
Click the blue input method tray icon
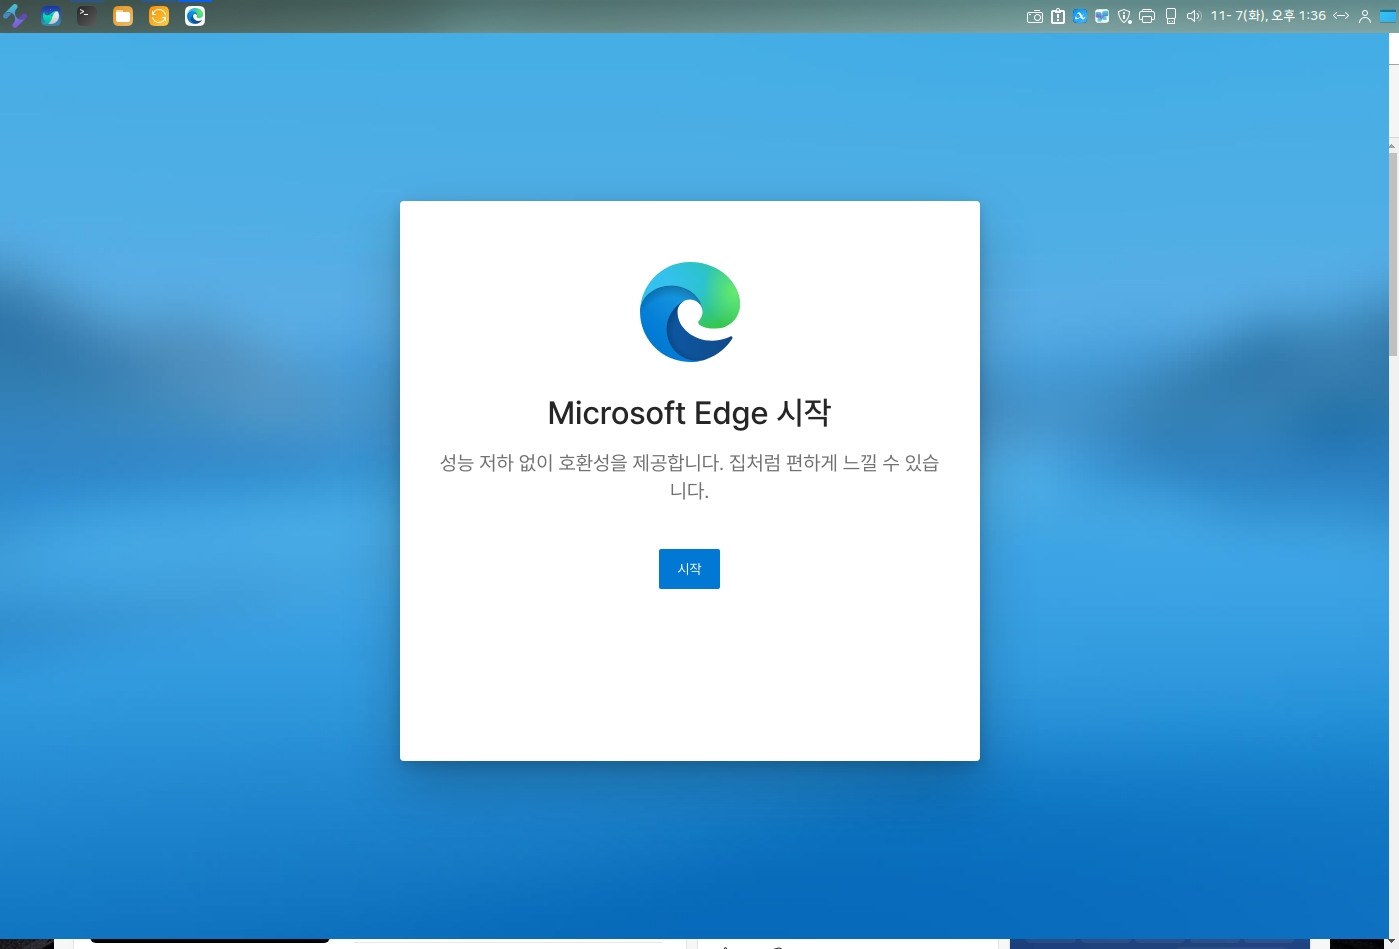pos(1080,16)
